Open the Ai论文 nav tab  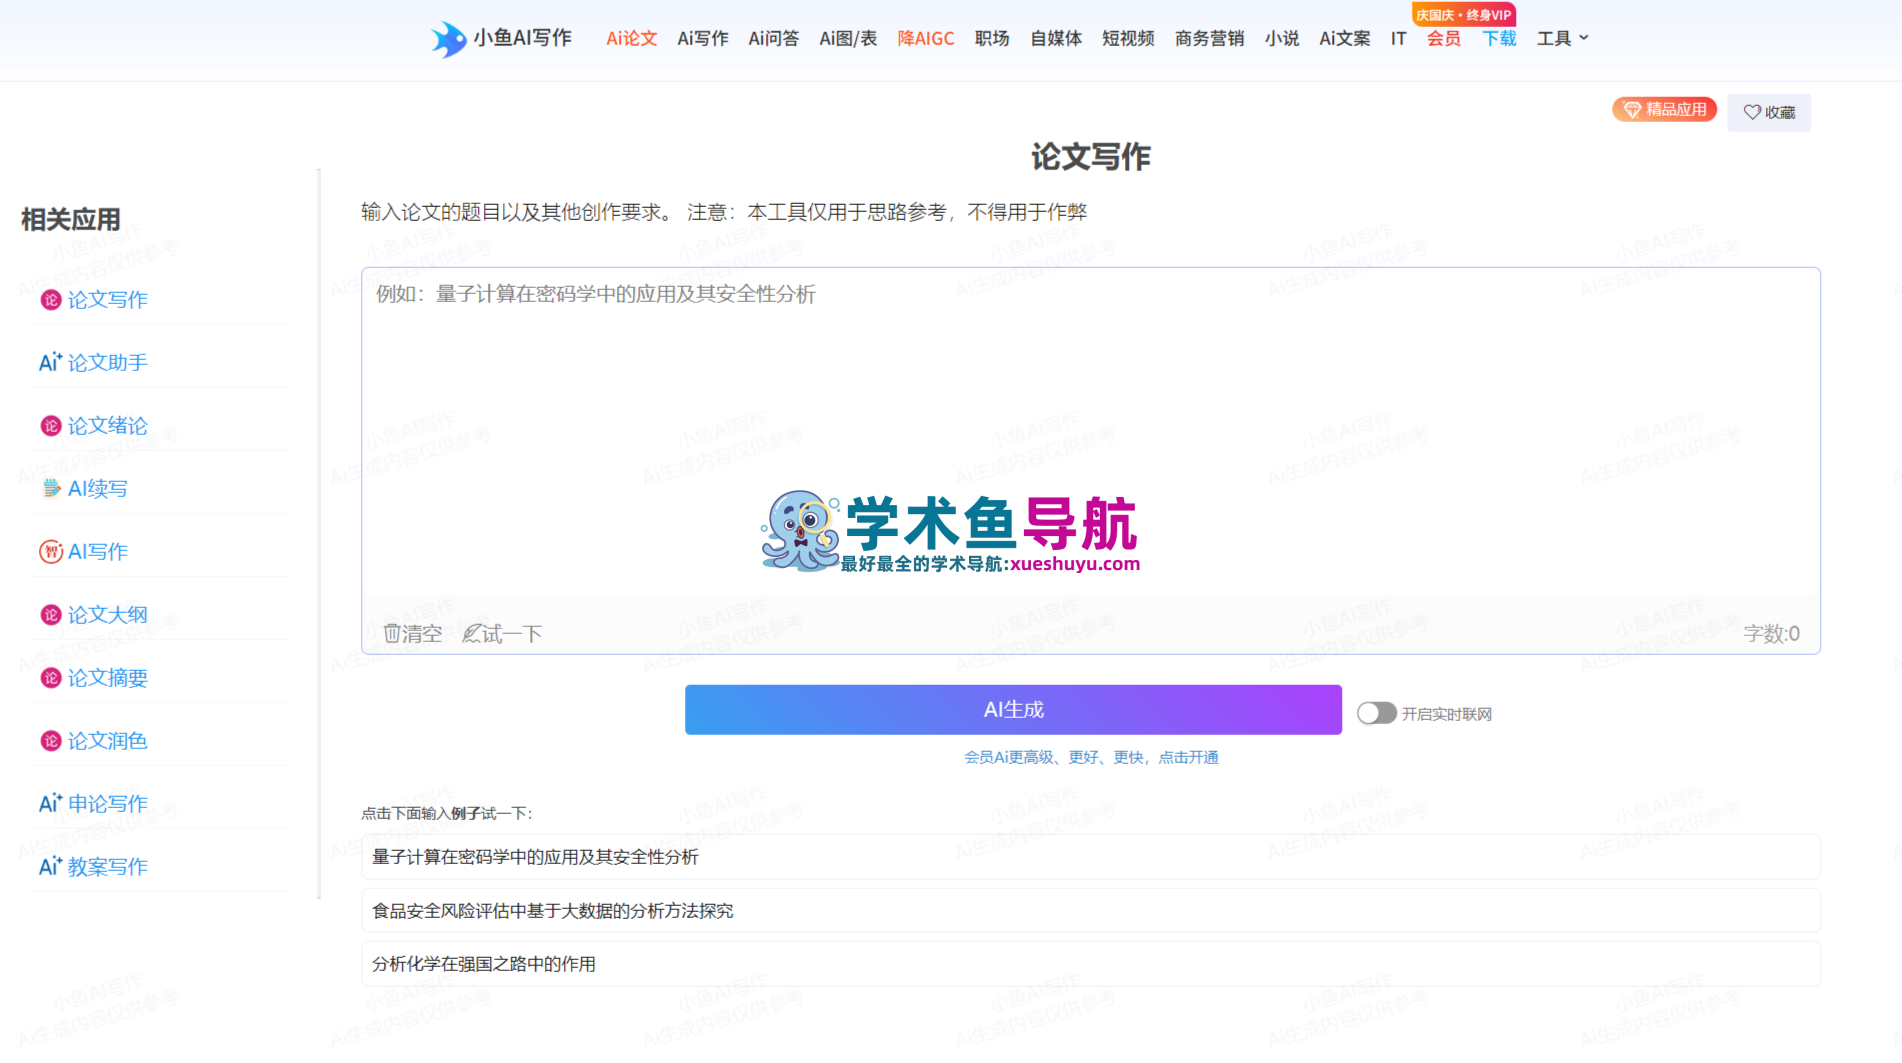click(x=632, y=39)
